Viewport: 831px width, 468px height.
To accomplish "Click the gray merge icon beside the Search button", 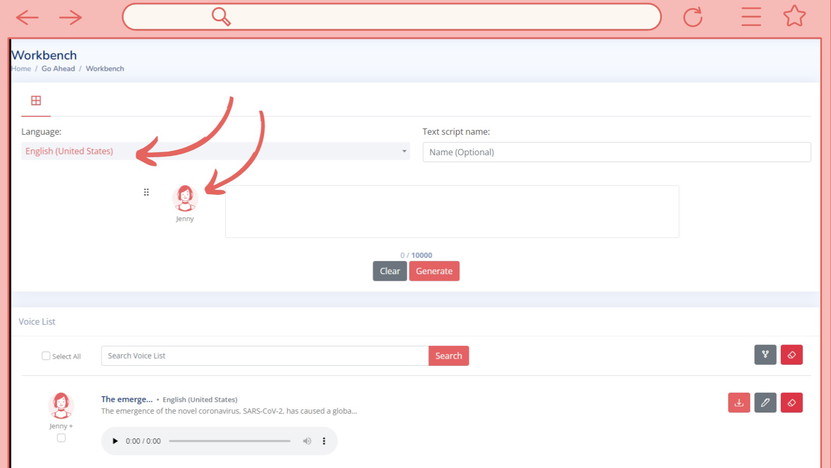I will pyautogui.click(x=765, y=355).
